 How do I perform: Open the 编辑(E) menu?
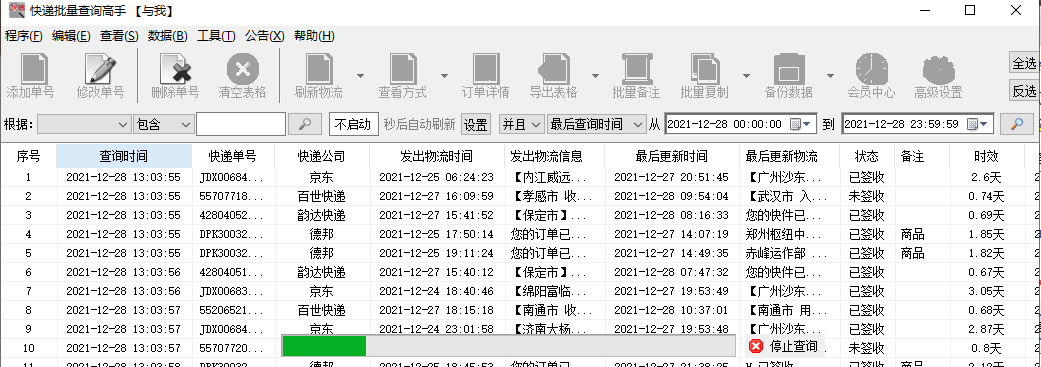(71, 36)
